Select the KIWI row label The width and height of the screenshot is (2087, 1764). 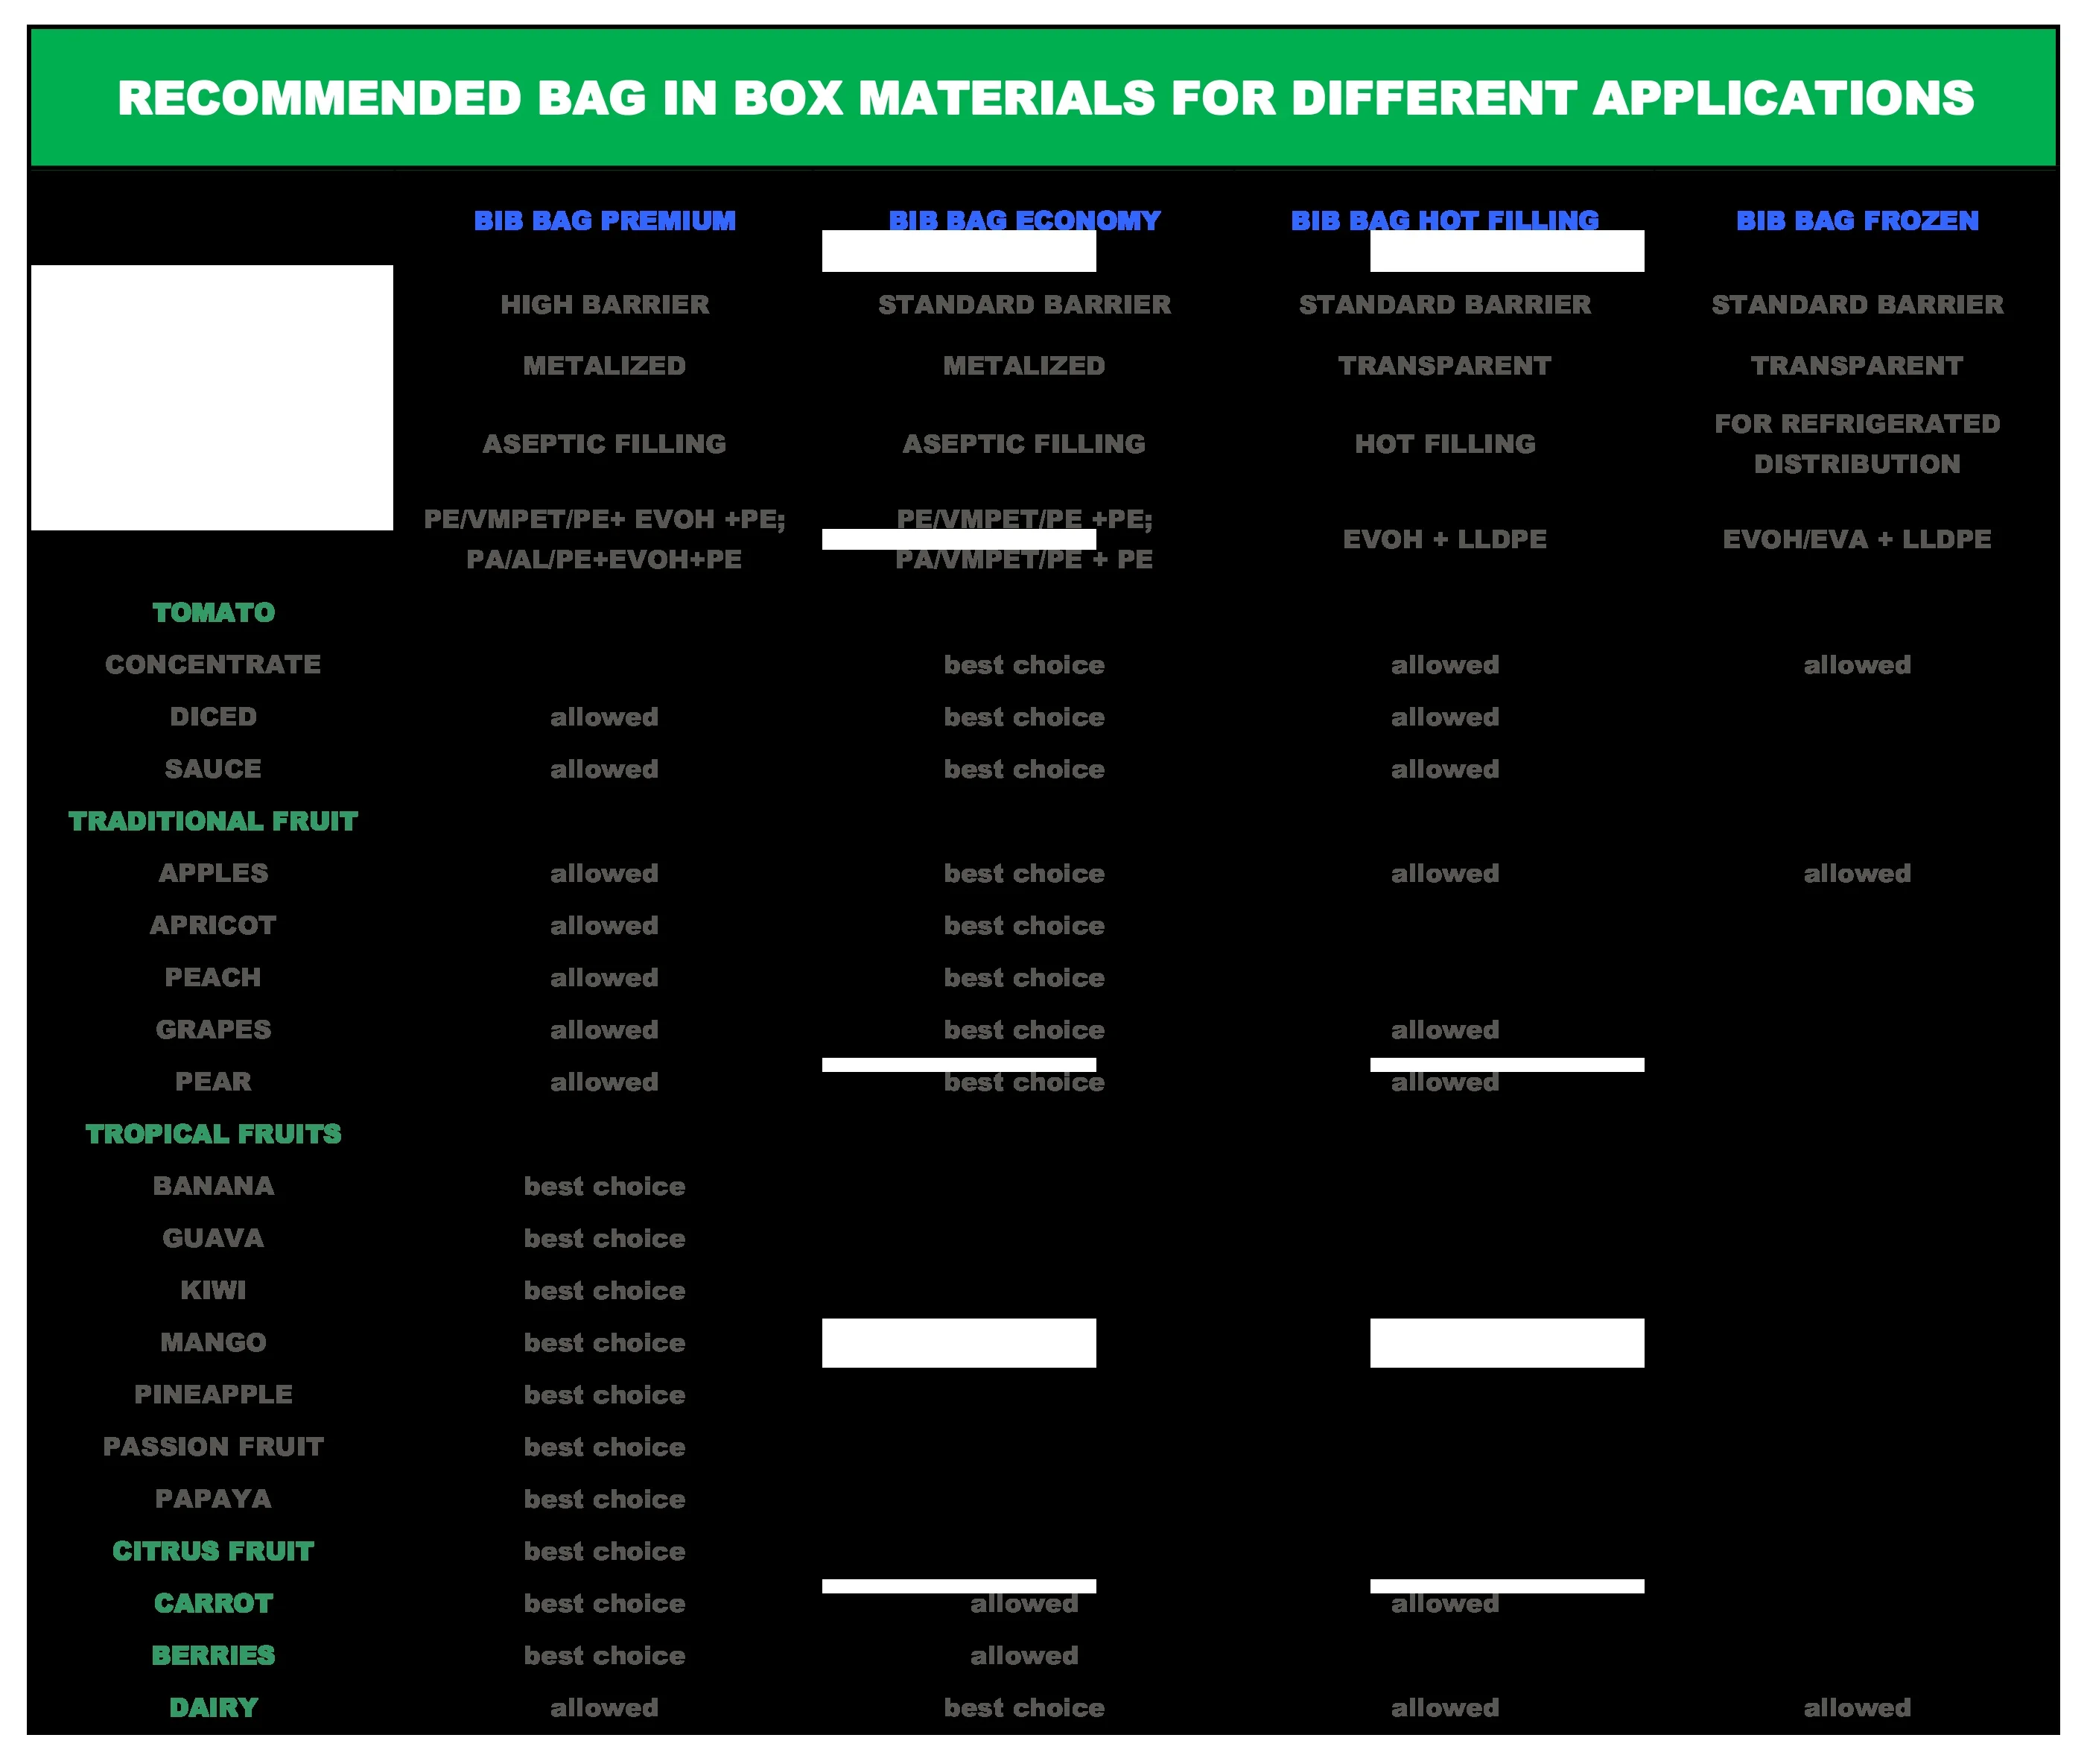tap(213, 1290)
